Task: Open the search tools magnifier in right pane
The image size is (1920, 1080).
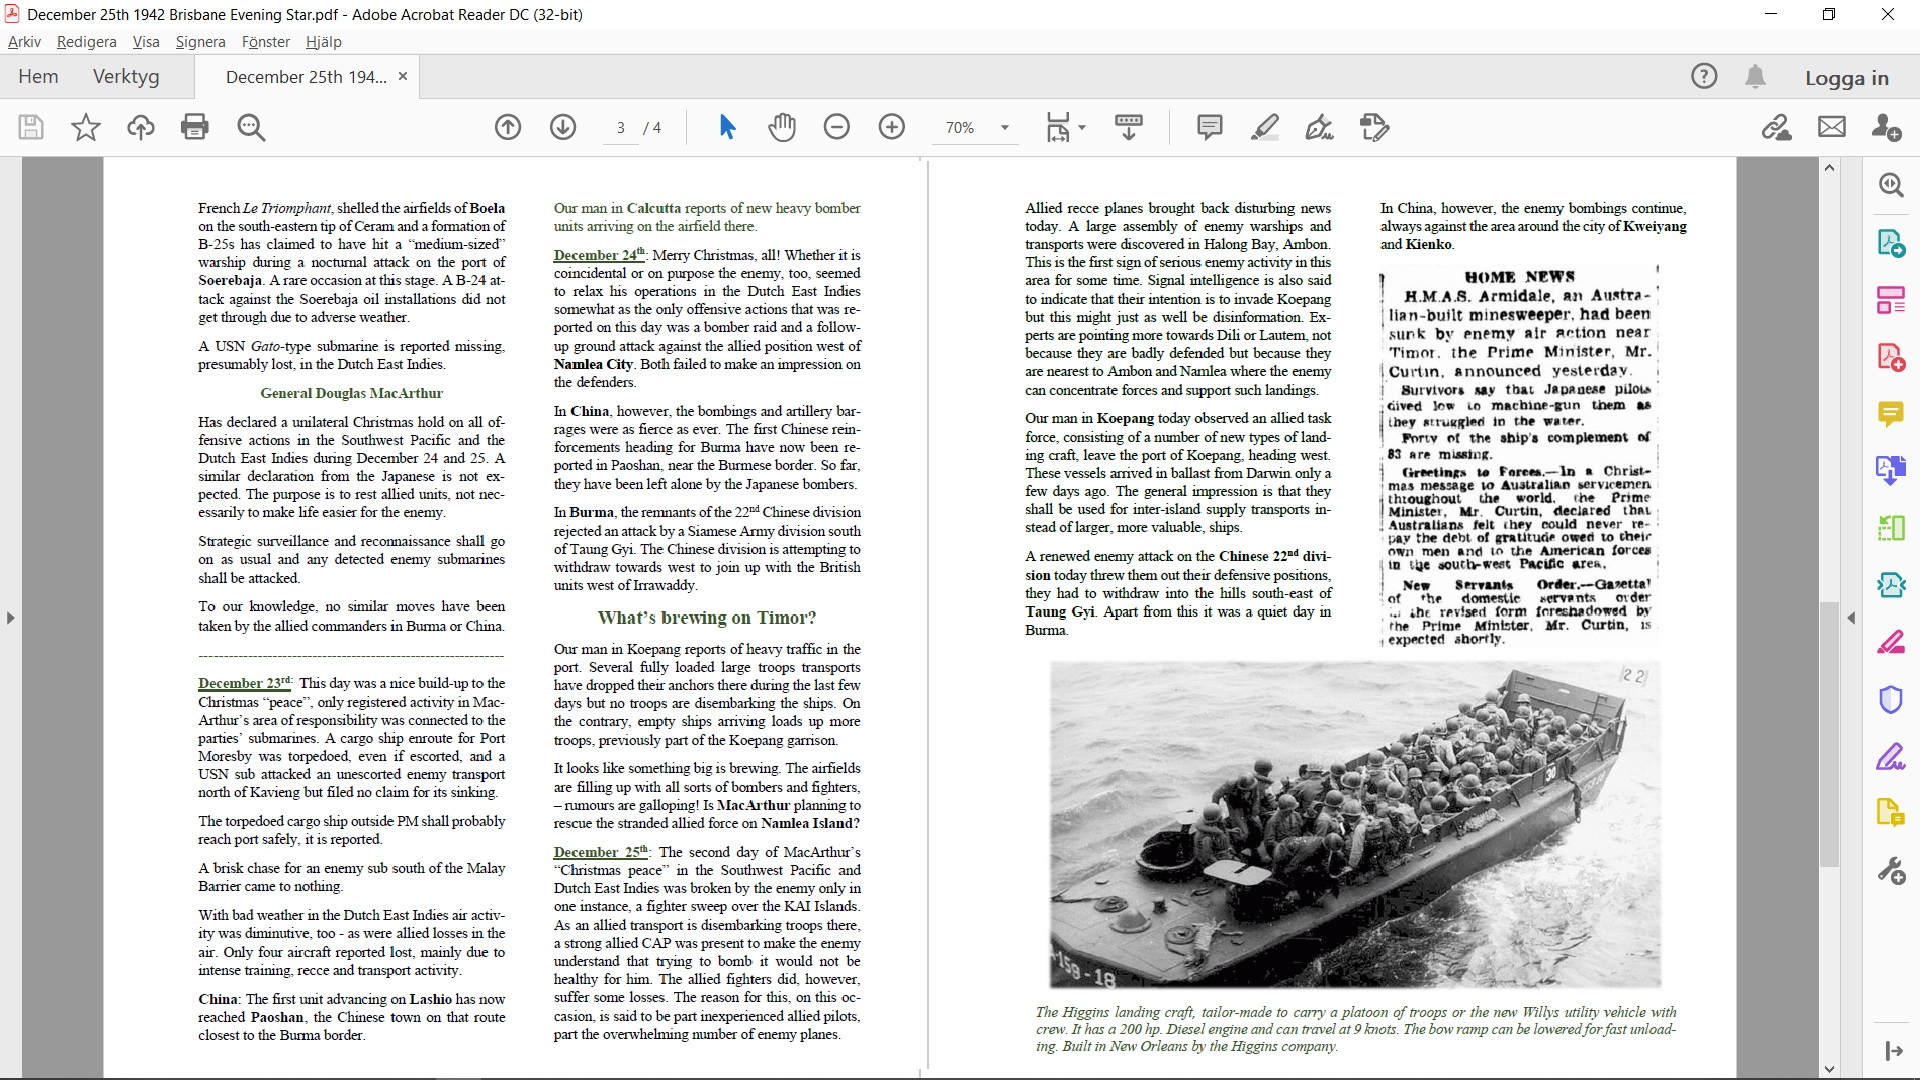Action: 1891,185
